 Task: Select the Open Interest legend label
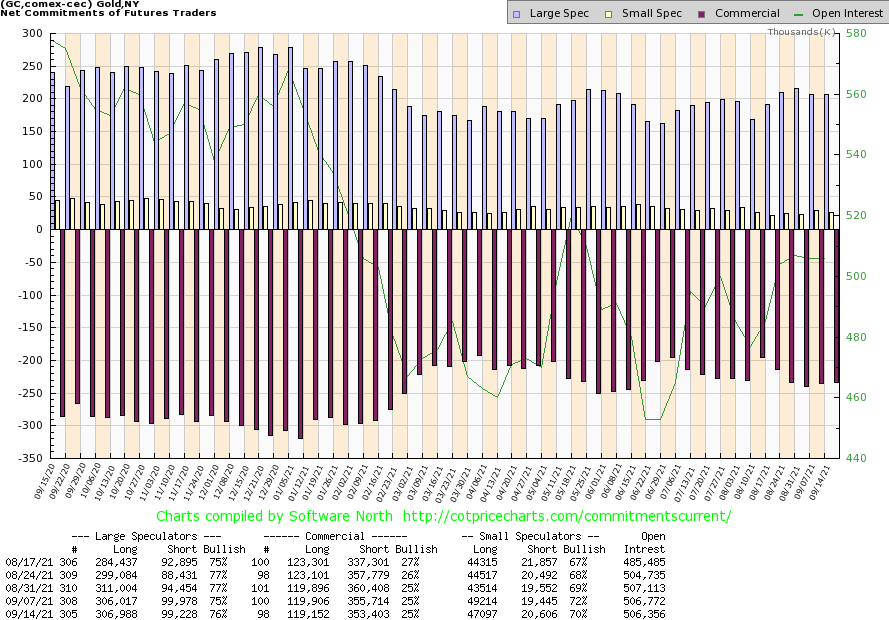[x=847, y=13]
